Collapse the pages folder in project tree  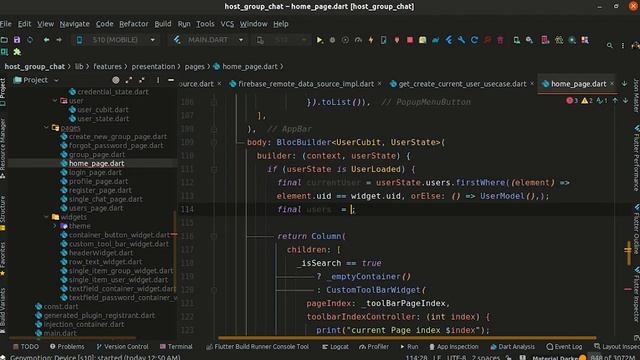click(x=46, y=128)
